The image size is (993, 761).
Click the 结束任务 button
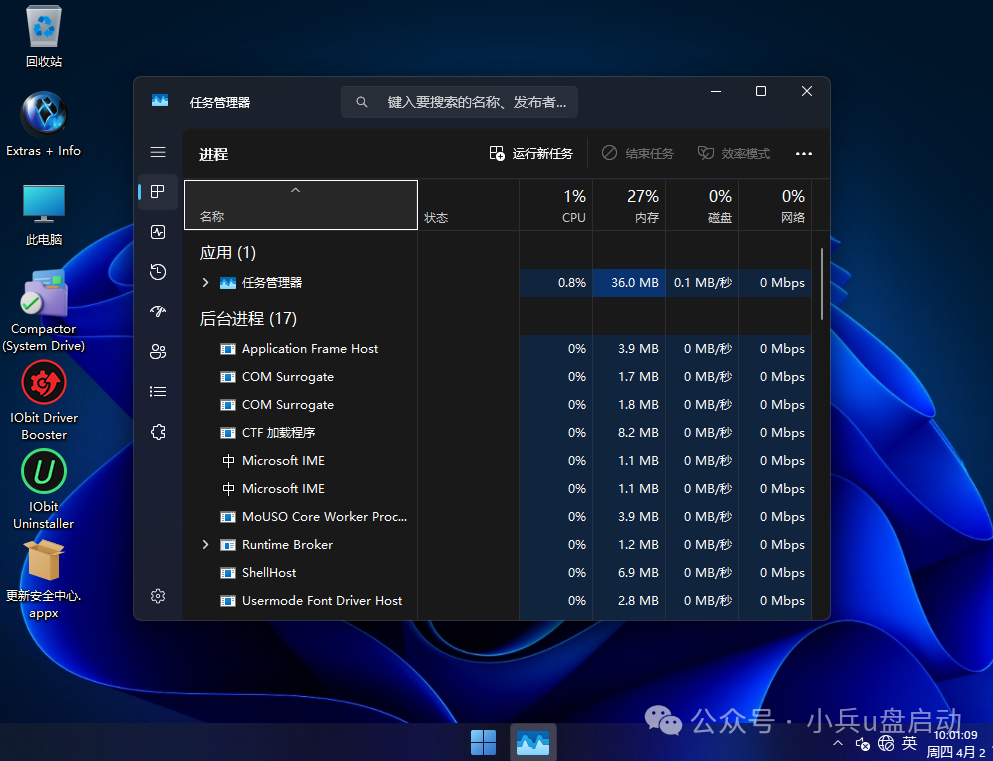(x=637, y=154)
